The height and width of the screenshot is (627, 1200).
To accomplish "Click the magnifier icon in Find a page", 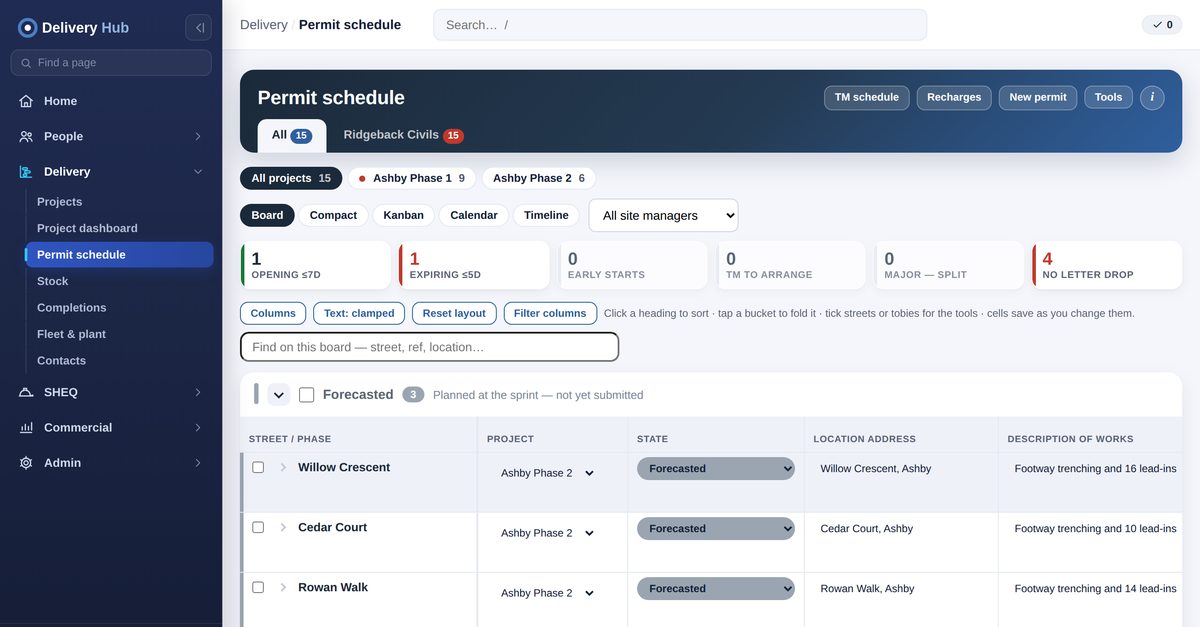I will pyautogui.click(x=26, y=63).
